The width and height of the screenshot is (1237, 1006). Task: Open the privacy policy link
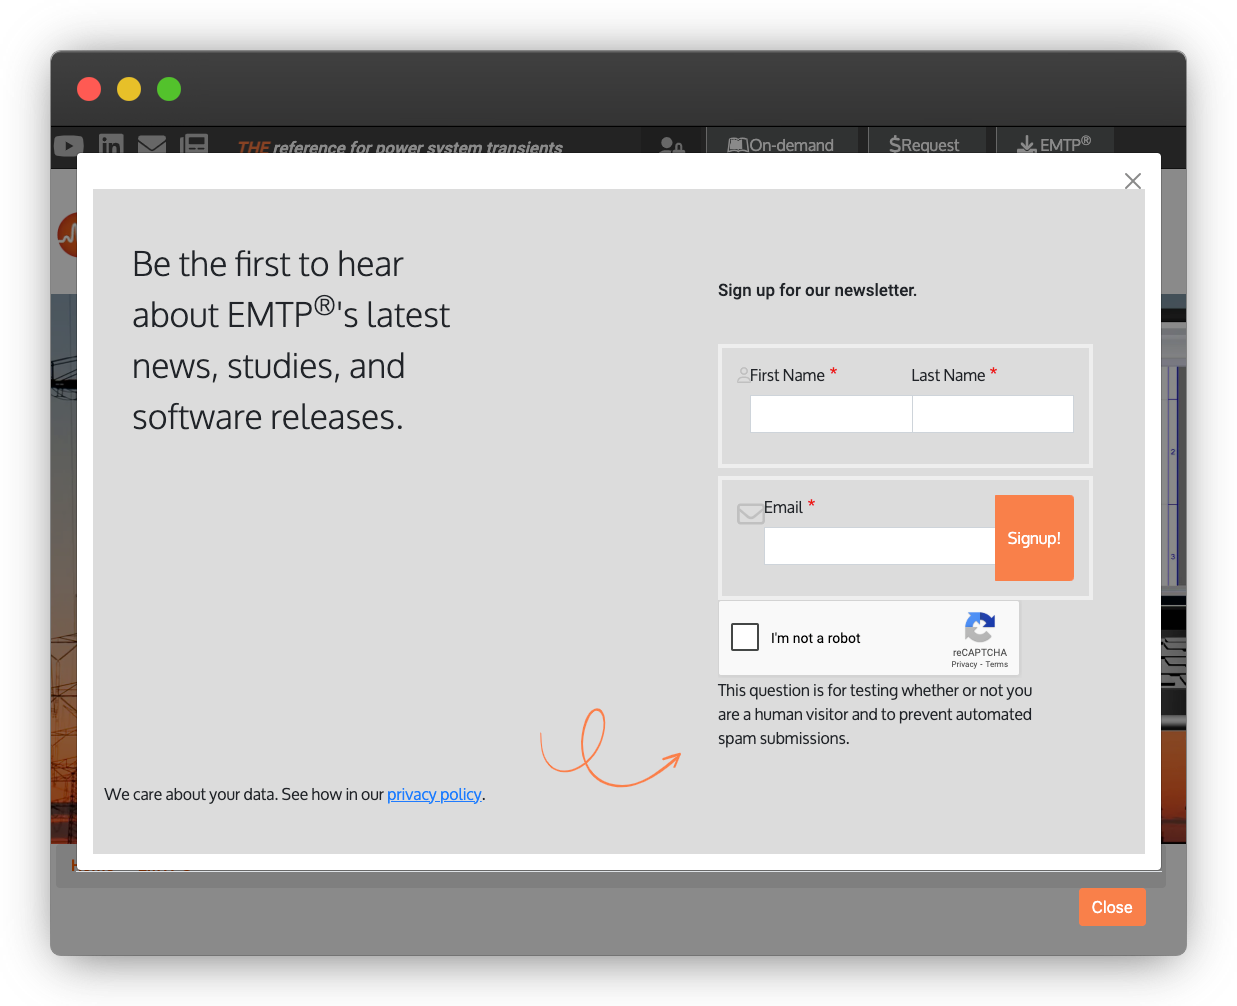click(x=434, y=794)
